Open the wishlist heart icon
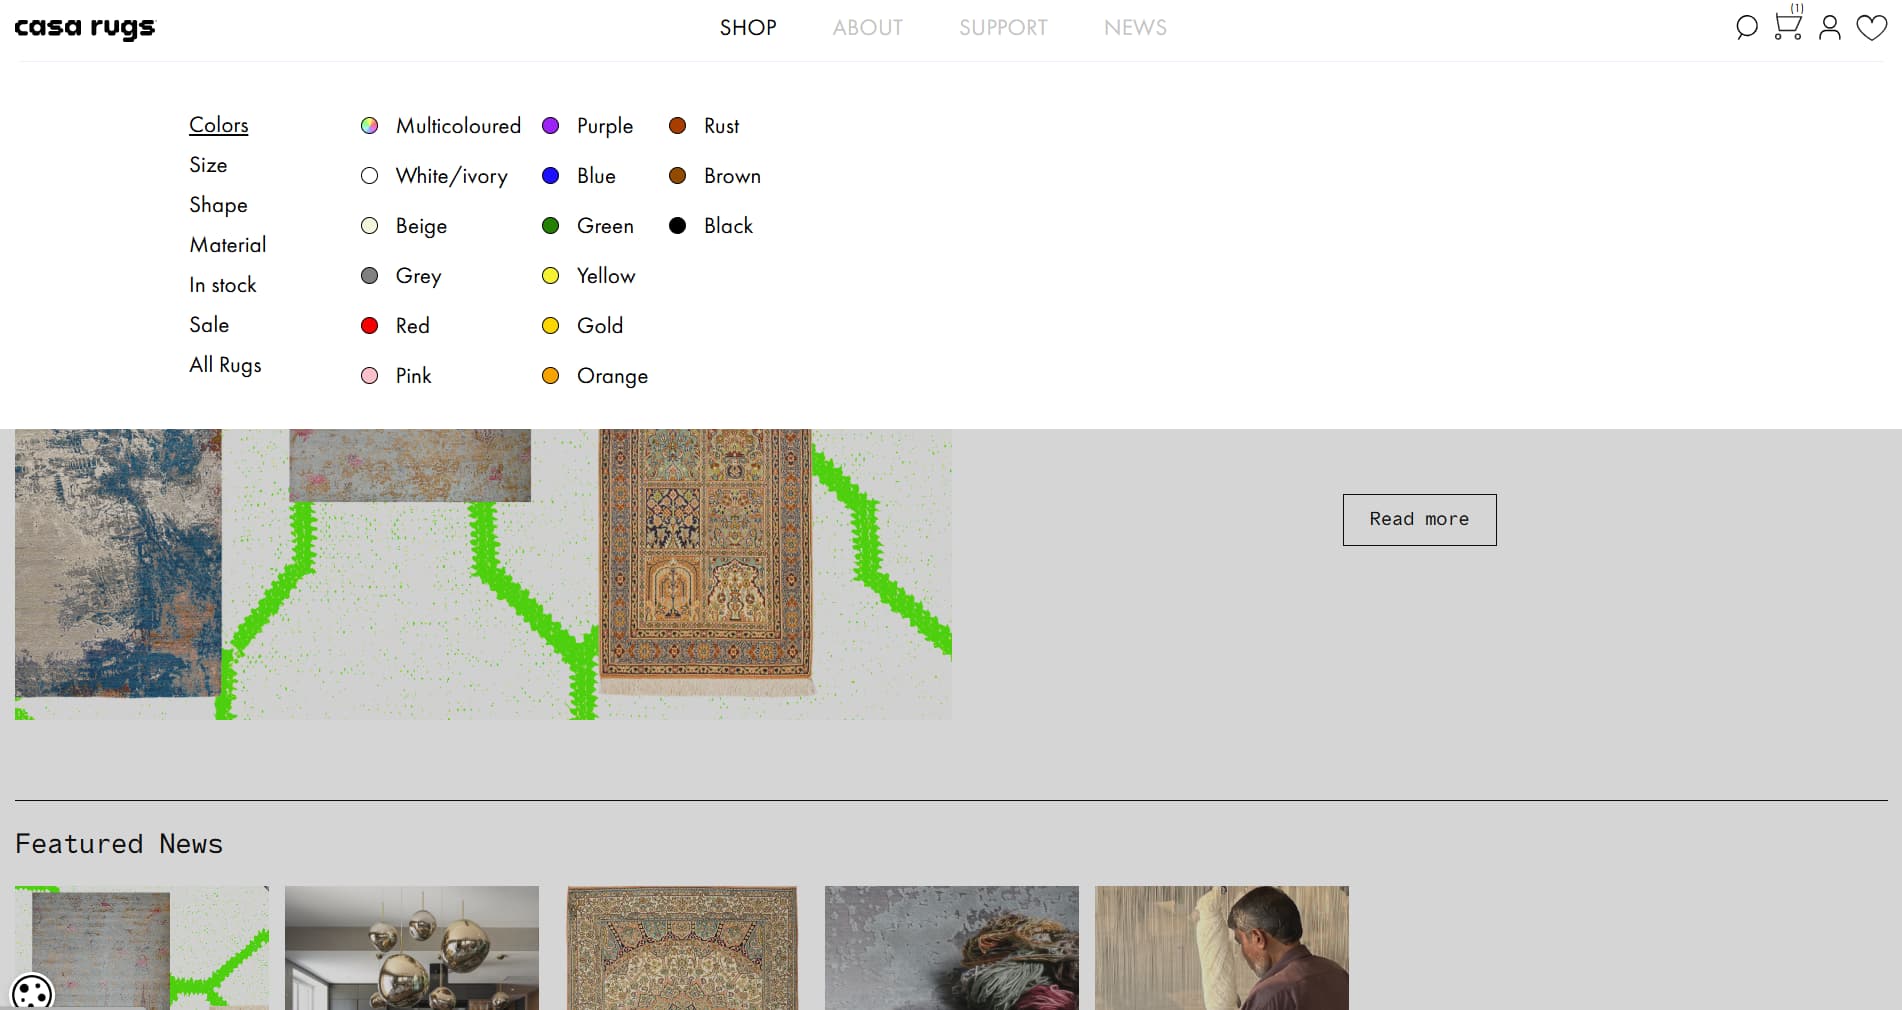The width and height of the screenshot is (1902, 1010). tap(1871, 27)
